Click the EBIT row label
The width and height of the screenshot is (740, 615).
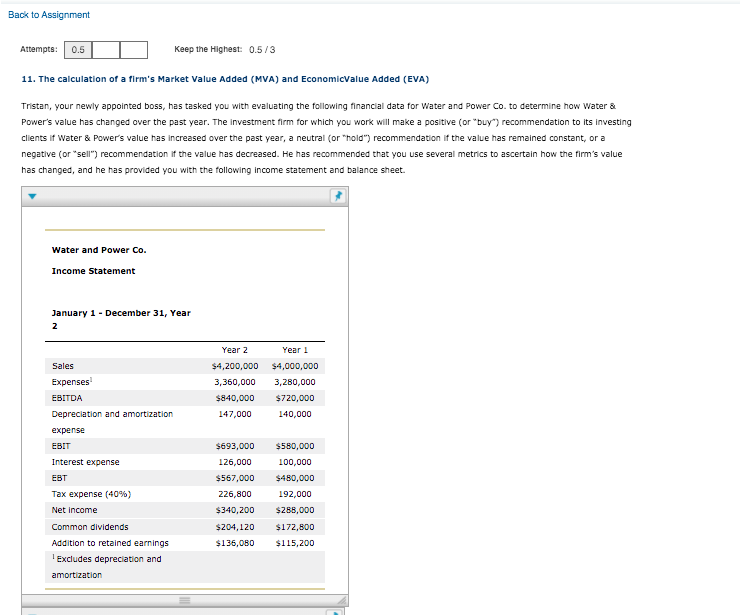click(x=61, y=446)
